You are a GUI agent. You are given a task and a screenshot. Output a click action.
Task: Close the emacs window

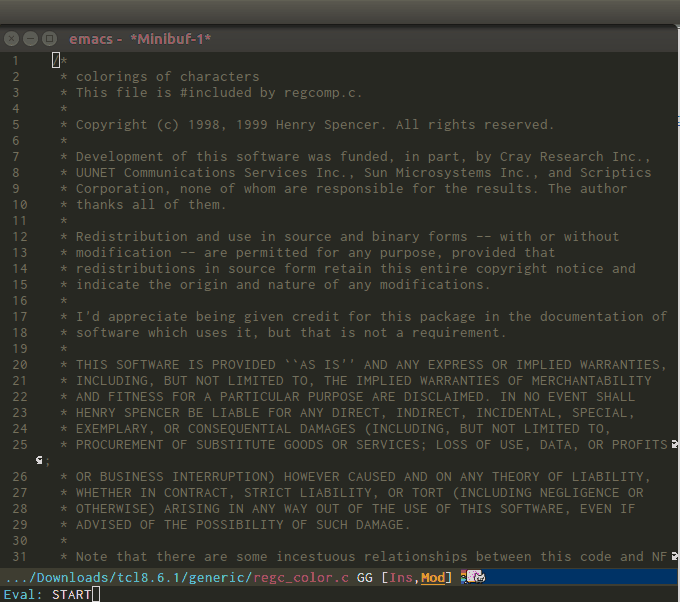click(x=12, y=39)
